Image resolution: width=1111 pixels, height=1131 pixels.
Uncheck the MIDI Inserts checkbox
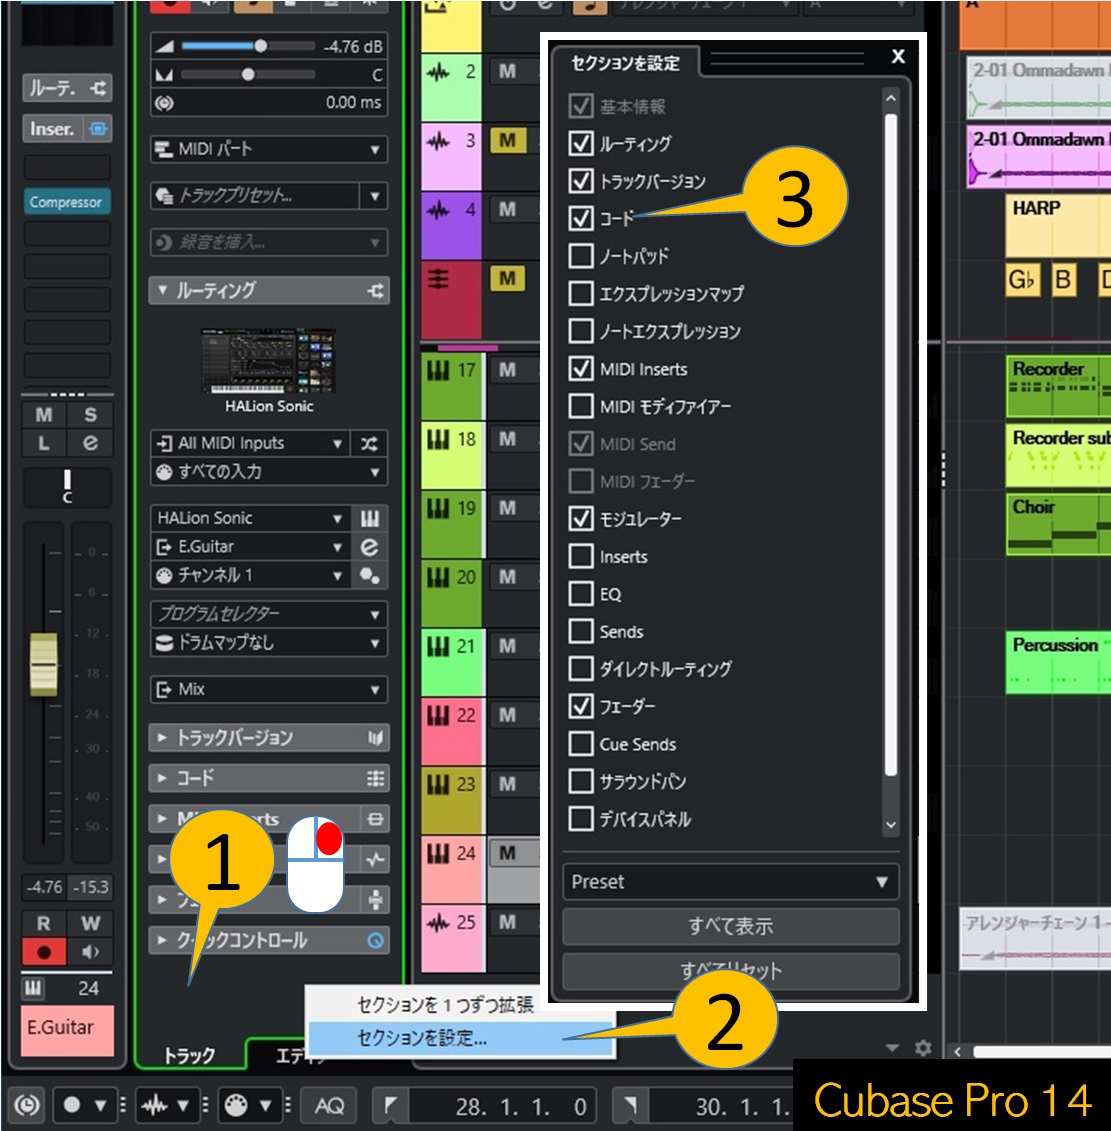[x=581, y=369]
